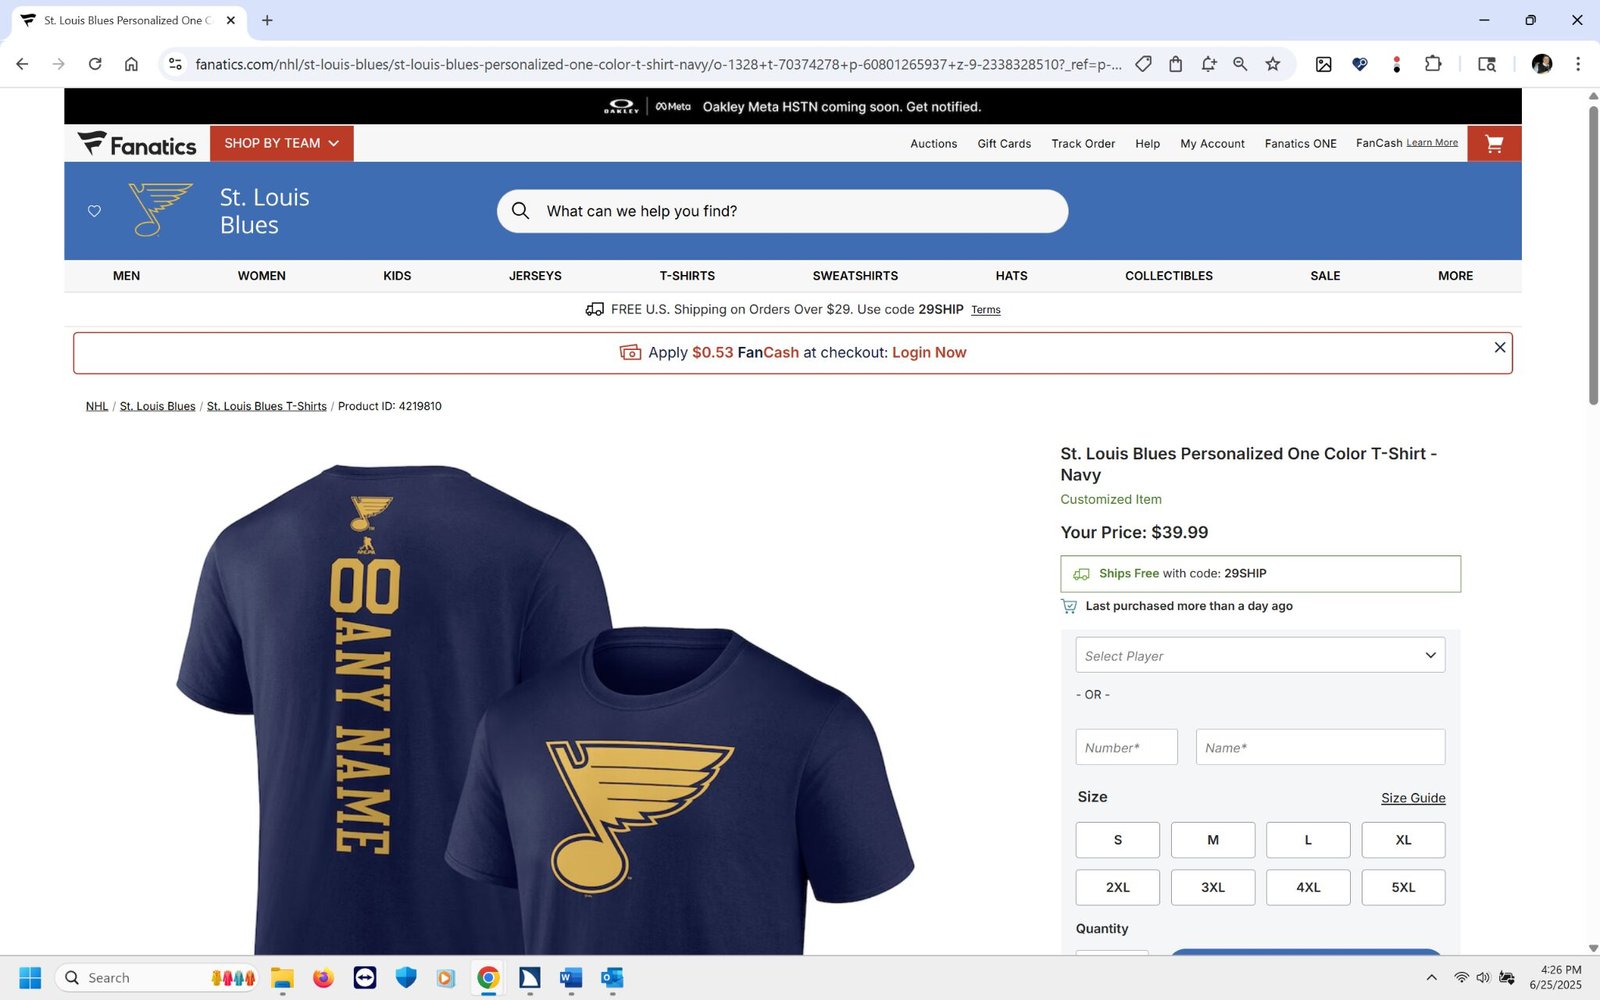Click the Number input field

[1127, 747]
